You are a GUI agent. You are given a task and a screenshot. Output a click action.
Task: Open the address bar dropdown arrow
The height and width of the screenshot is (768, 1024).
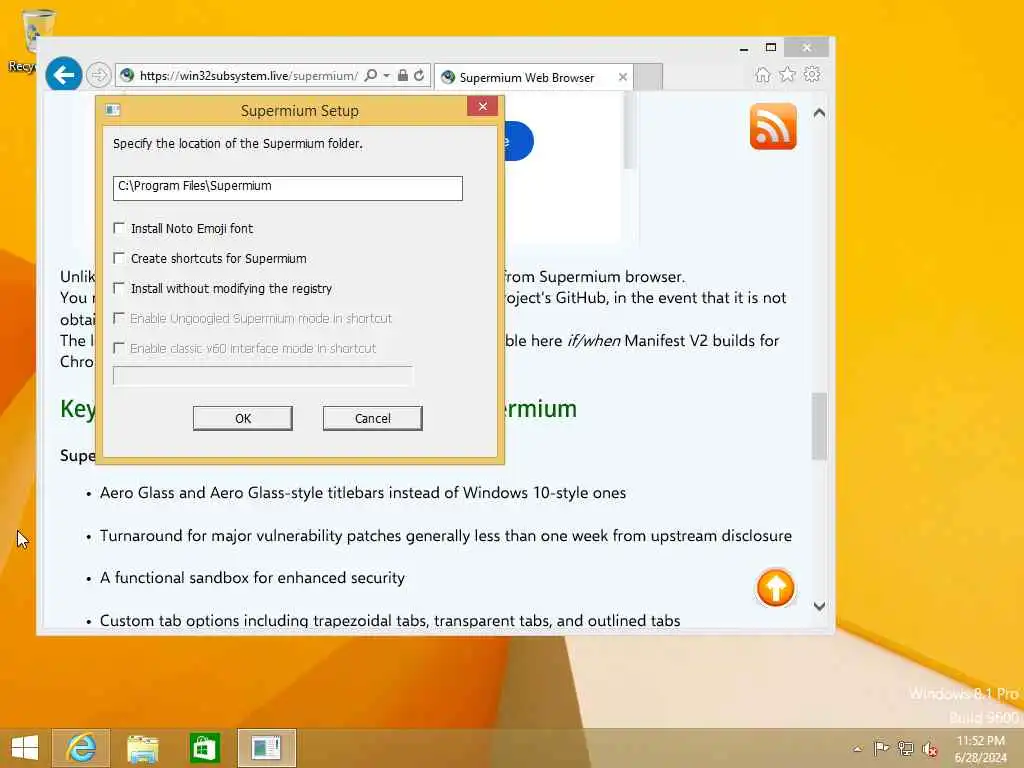coord(387,76)
